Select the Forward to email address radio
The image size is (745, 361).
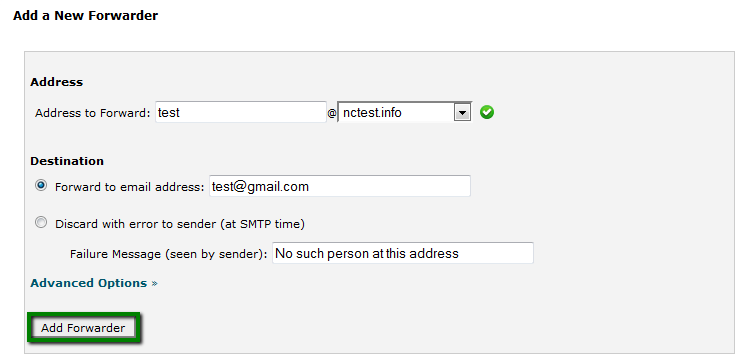pos(41,186)
